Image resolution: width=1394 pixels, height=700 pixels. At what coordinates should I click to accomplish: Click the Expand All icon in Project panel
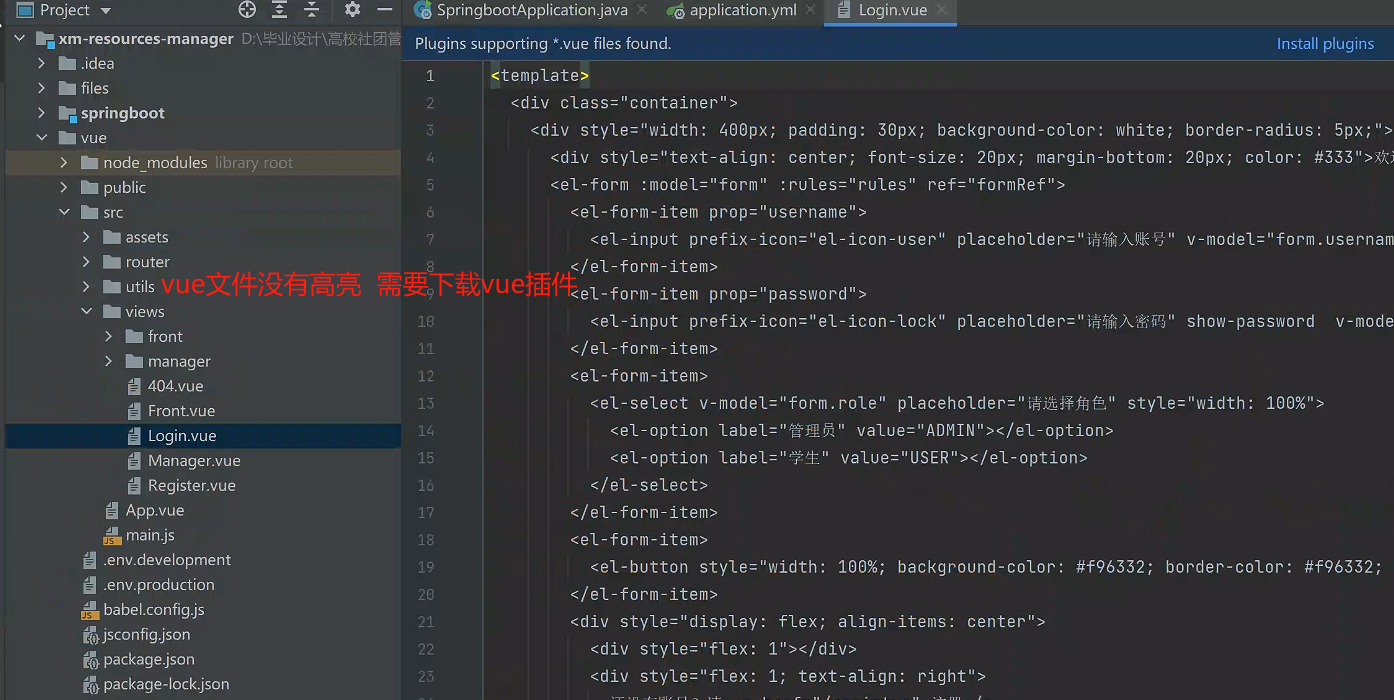click(280, 10)
